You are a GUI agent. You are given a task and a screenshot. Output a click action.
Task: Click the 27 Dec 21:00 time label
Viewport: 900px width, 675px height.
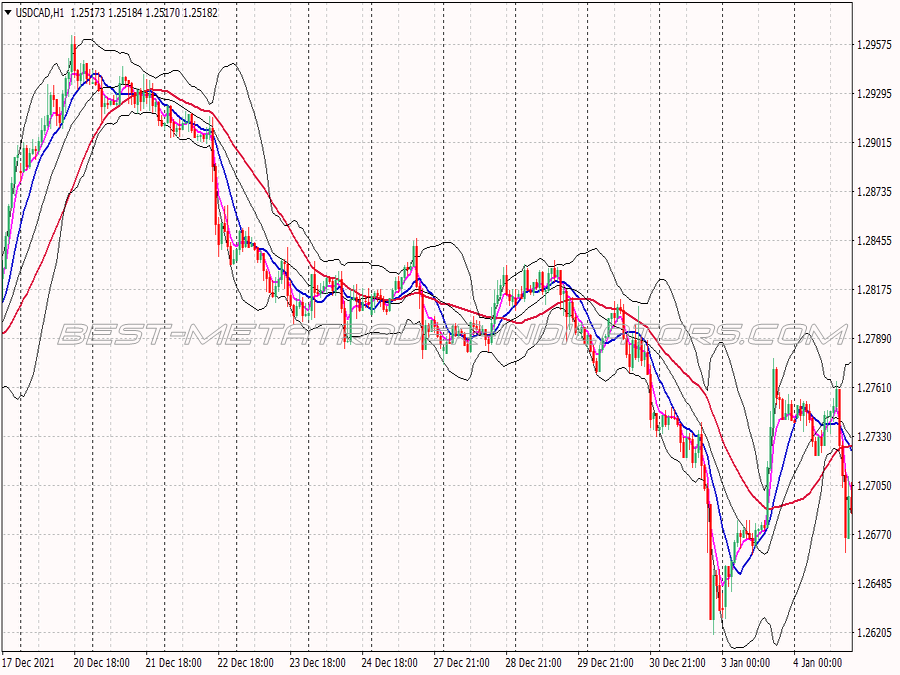tap(461, 663)
